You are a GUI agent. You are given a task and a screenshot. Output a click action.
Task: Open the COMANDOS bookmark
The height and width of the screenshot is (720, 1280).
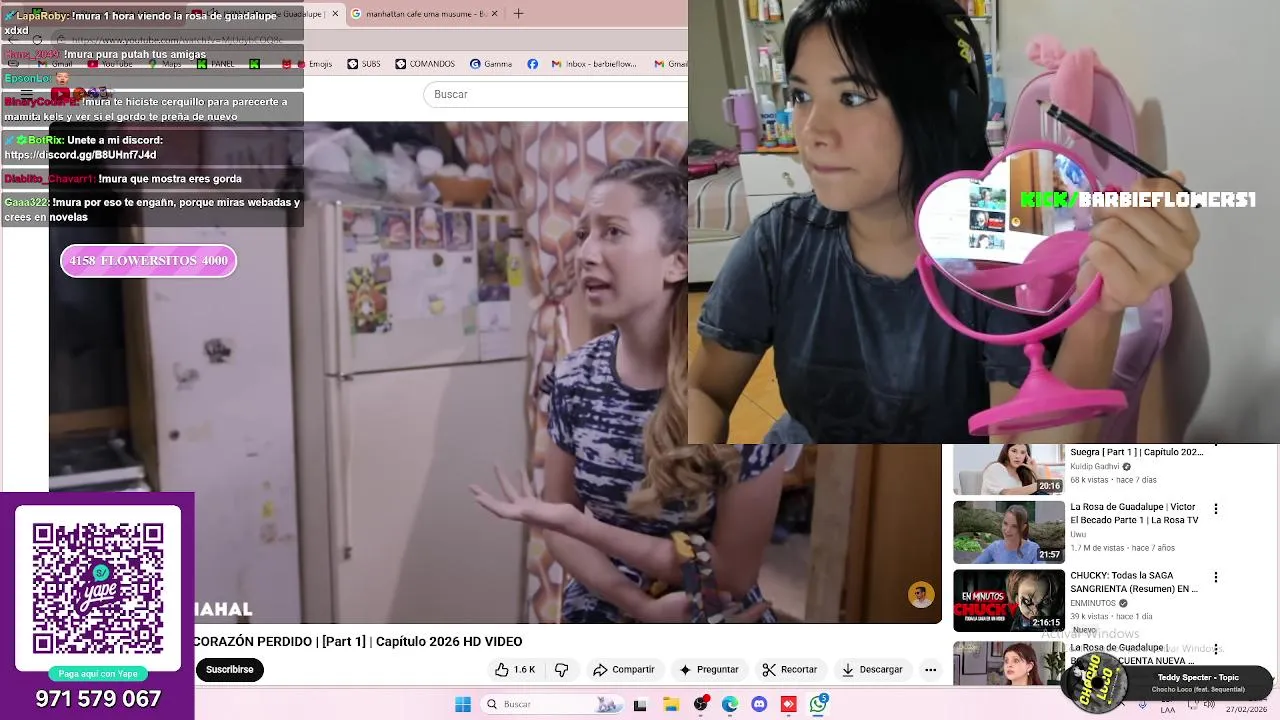pos(425,64)
